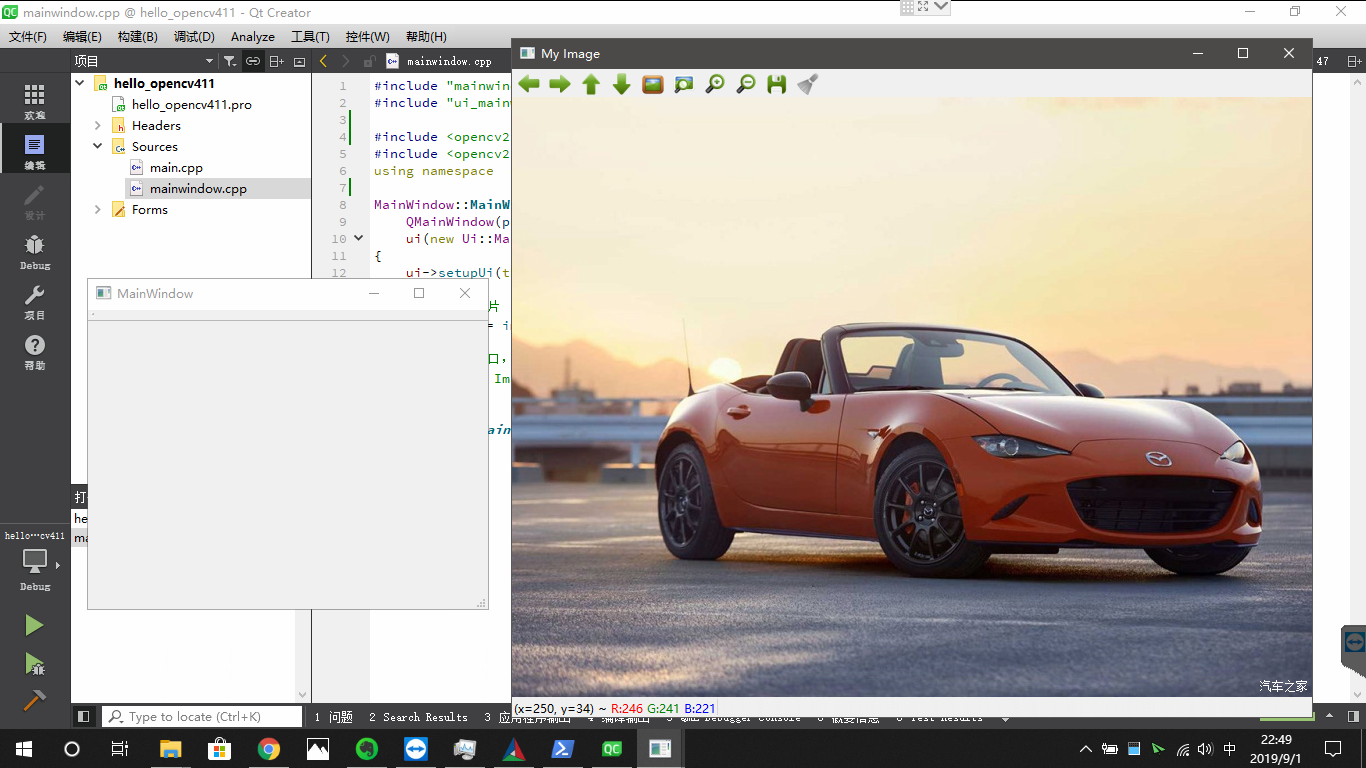This screenshot has height=768, width=1366.
Task: Click Search Results in the bottom bar
Action: coord(420,716)
